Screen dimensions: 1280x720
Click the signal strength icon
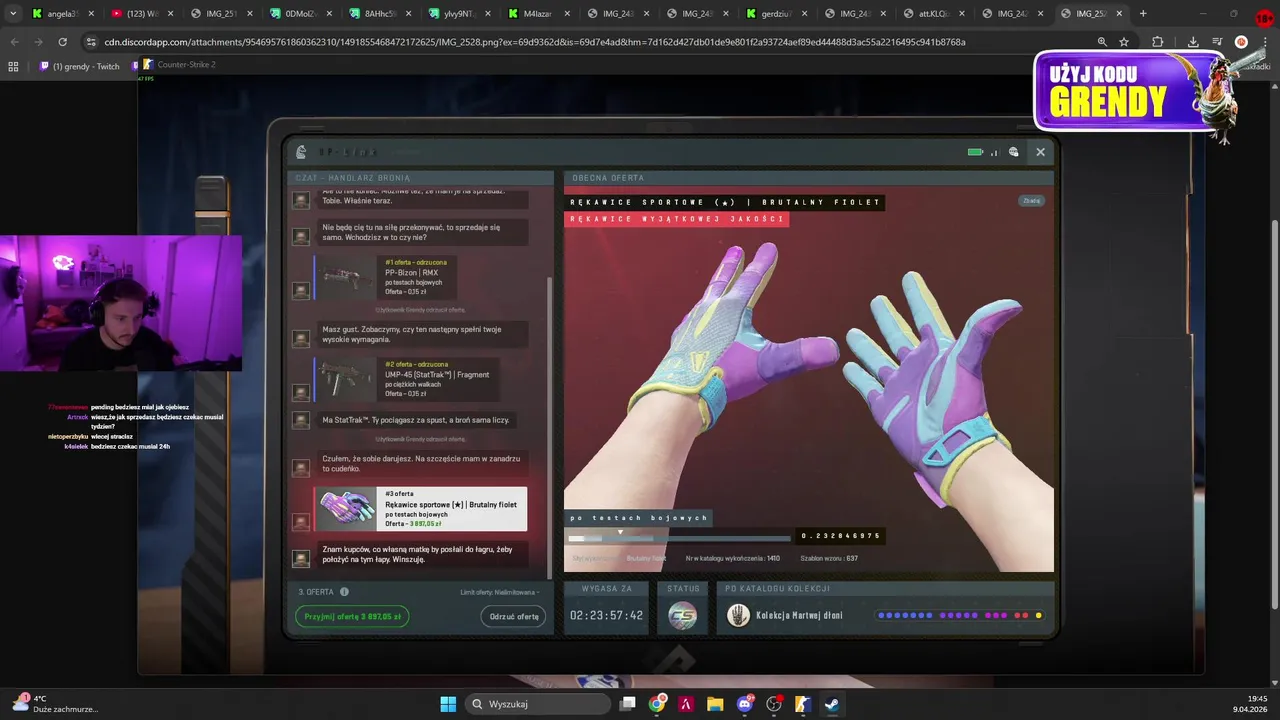point(994,152)
